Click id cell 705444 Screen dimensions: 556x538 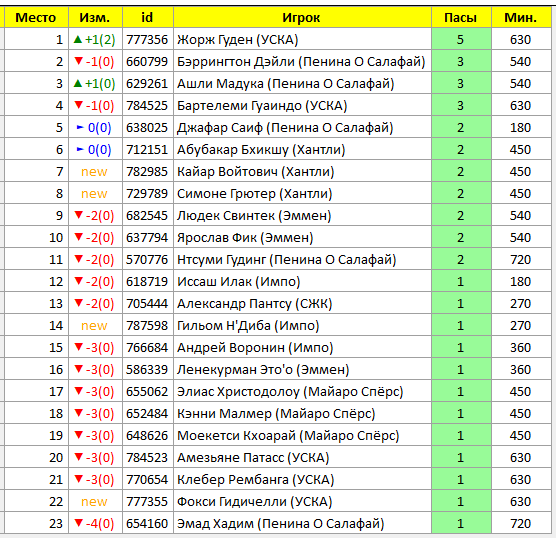[x=148, y=303]
